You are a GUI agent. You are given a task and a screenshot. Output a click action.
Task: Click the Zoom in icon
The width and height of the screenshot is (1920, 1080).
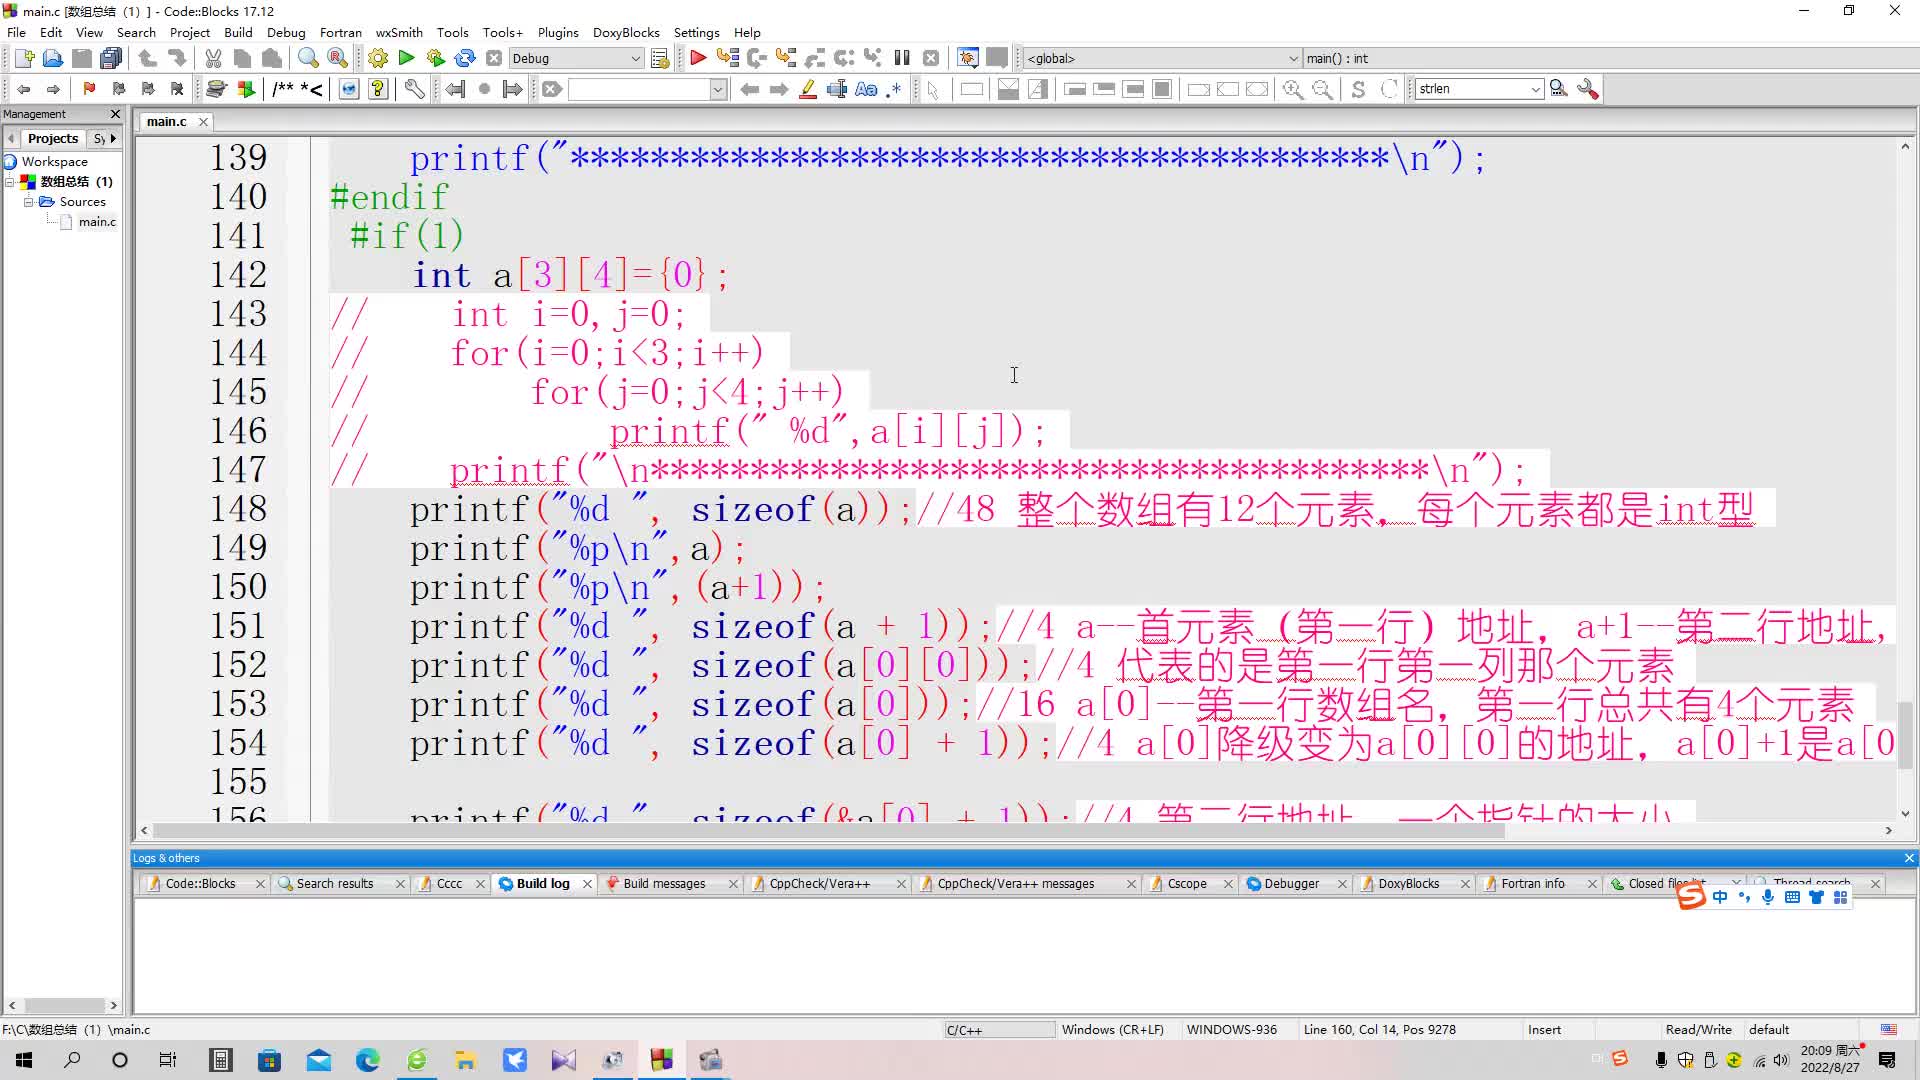click(x=1293, y=89)
